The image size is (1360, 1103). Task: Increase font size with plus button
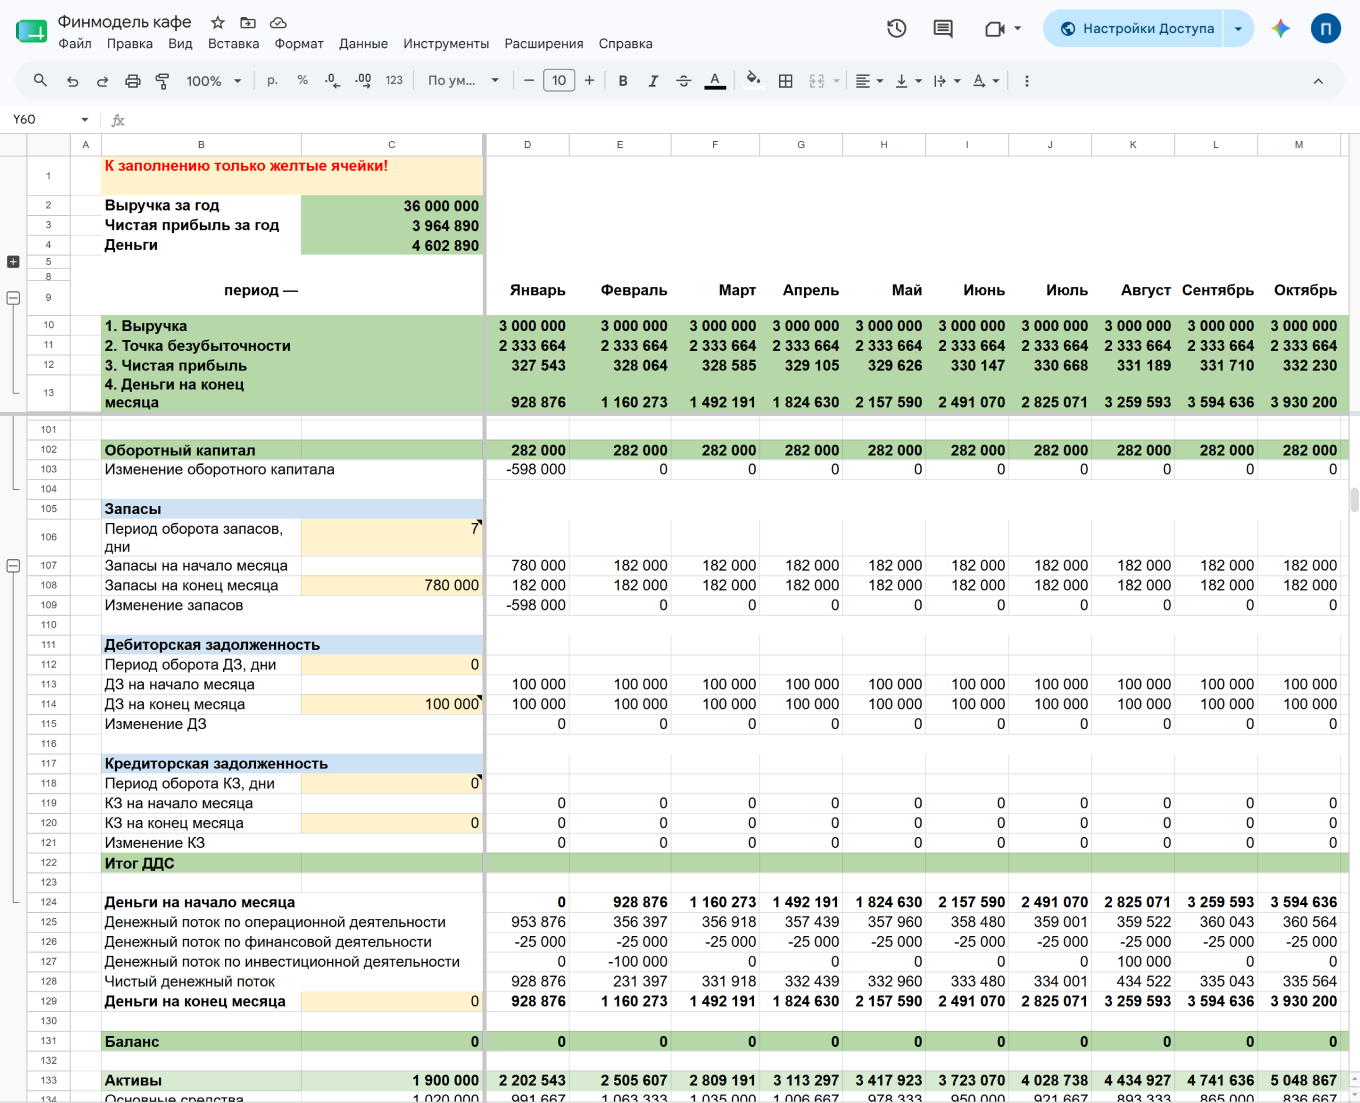coord(590,81)
